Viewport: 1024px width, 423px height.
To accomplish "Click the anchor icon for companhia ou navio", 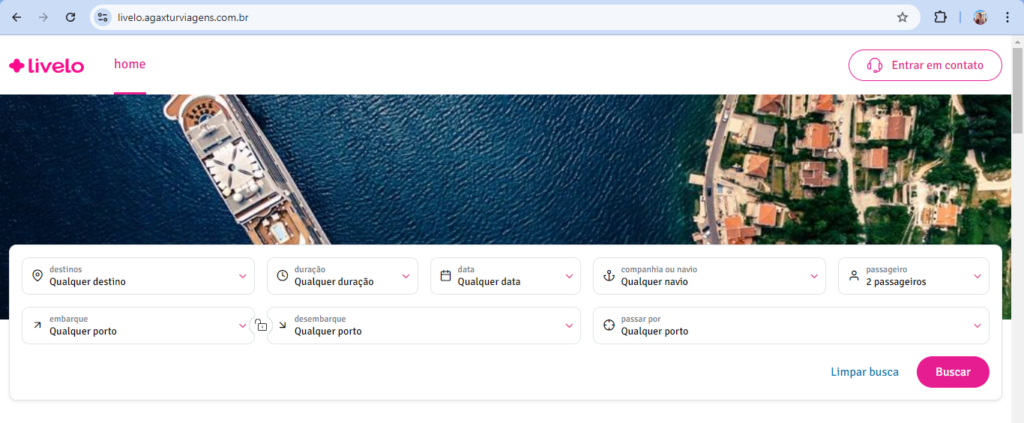I will point(608,276).
